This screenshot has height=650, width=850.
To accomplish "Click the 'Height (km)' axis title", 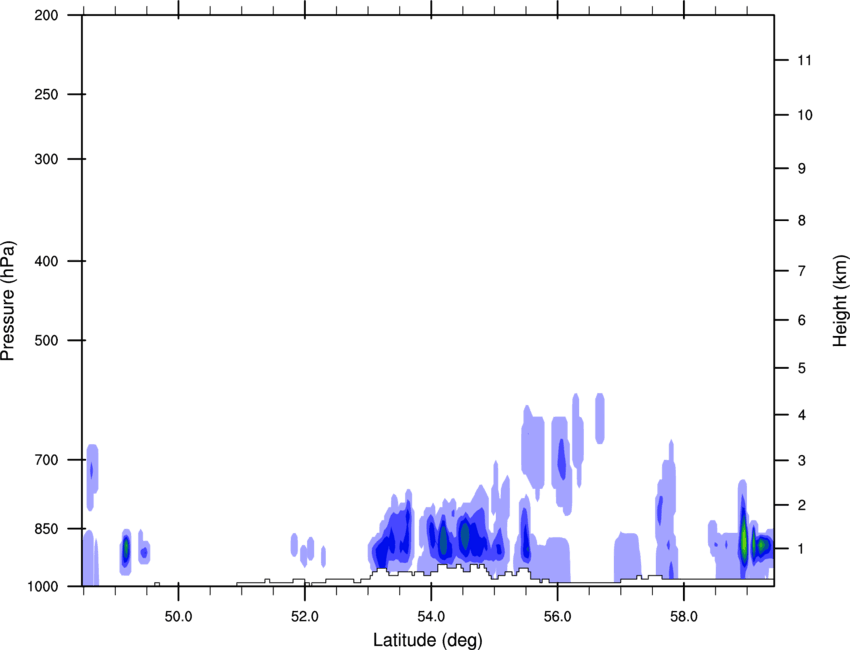I will pyautogui.click(x=840, y=301).
